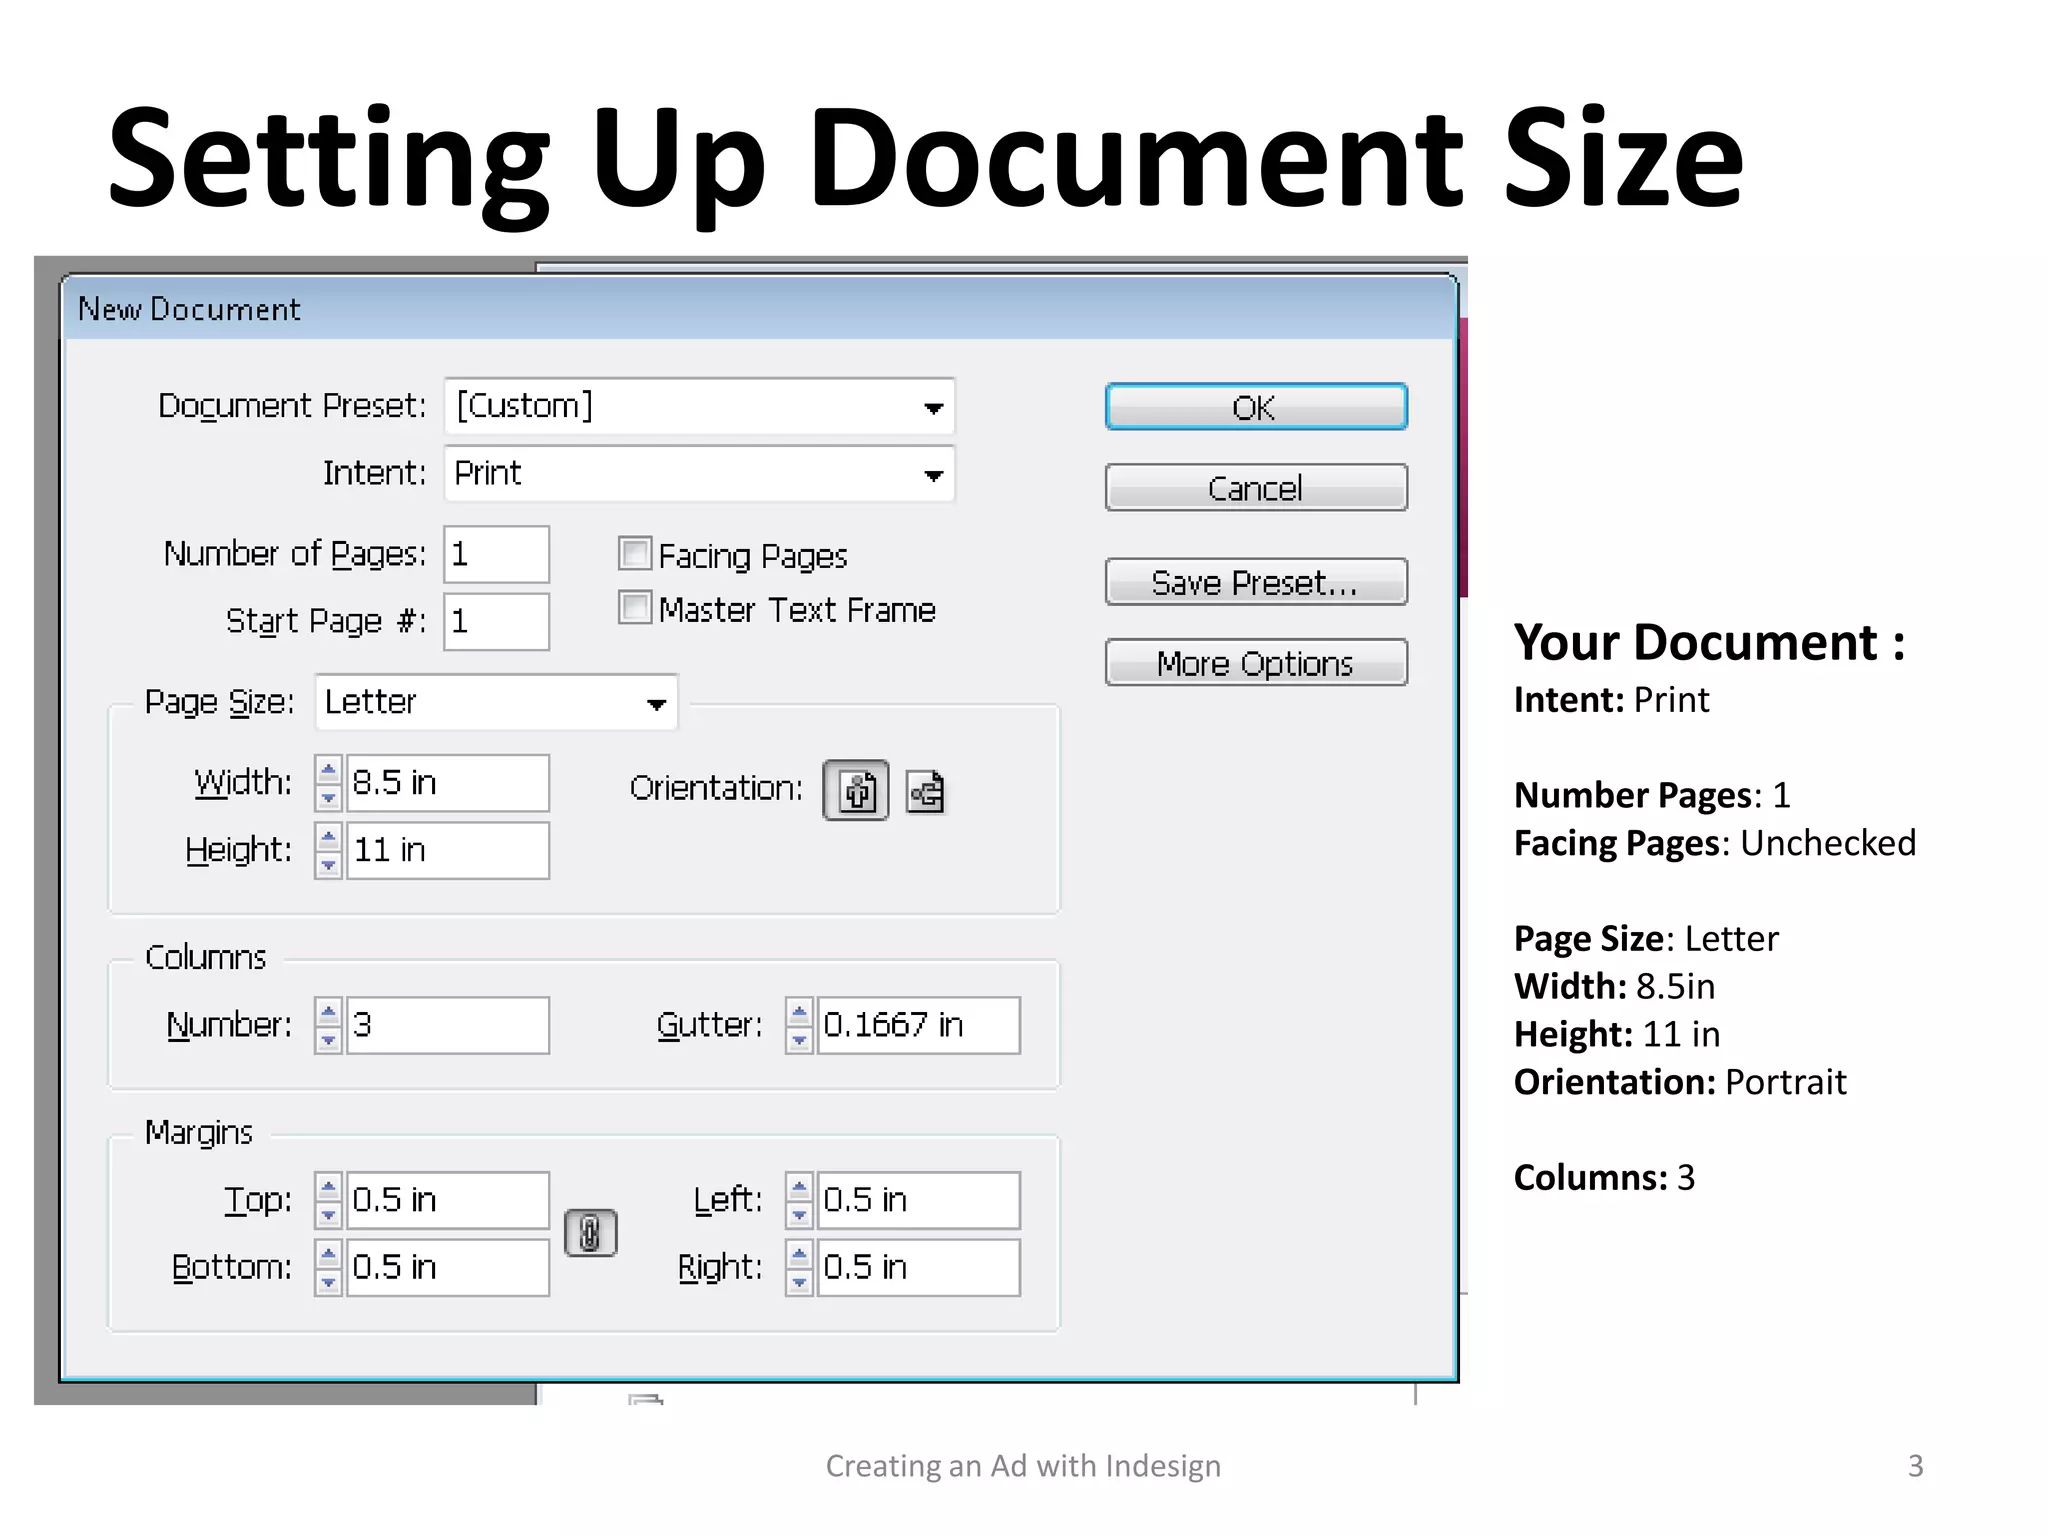Open the Intent dropdown
Screen dimensions: 2048x1536
(699, 473)
